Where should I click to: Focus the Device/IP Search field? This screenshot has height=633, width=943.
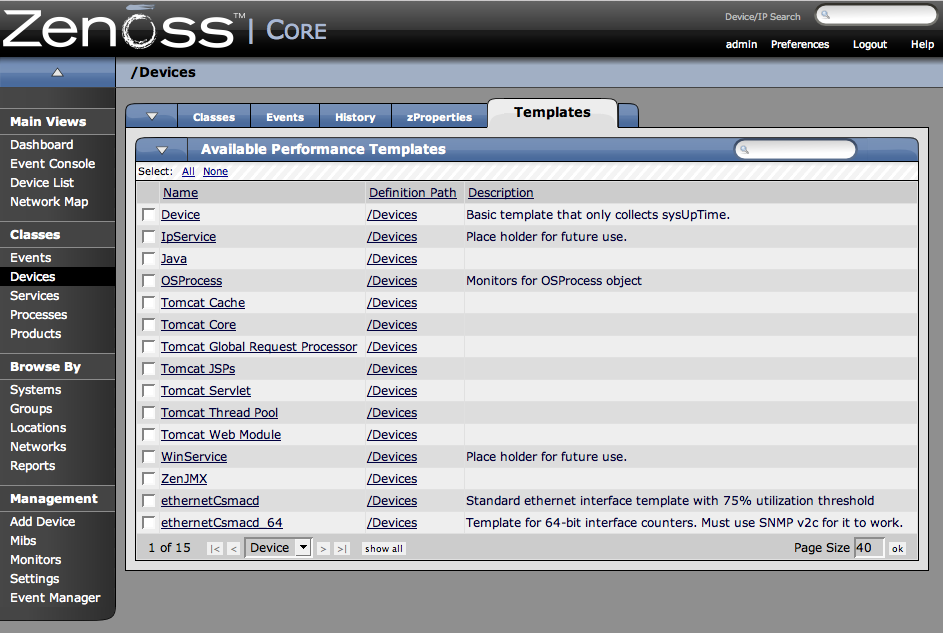tap(876, 15)
